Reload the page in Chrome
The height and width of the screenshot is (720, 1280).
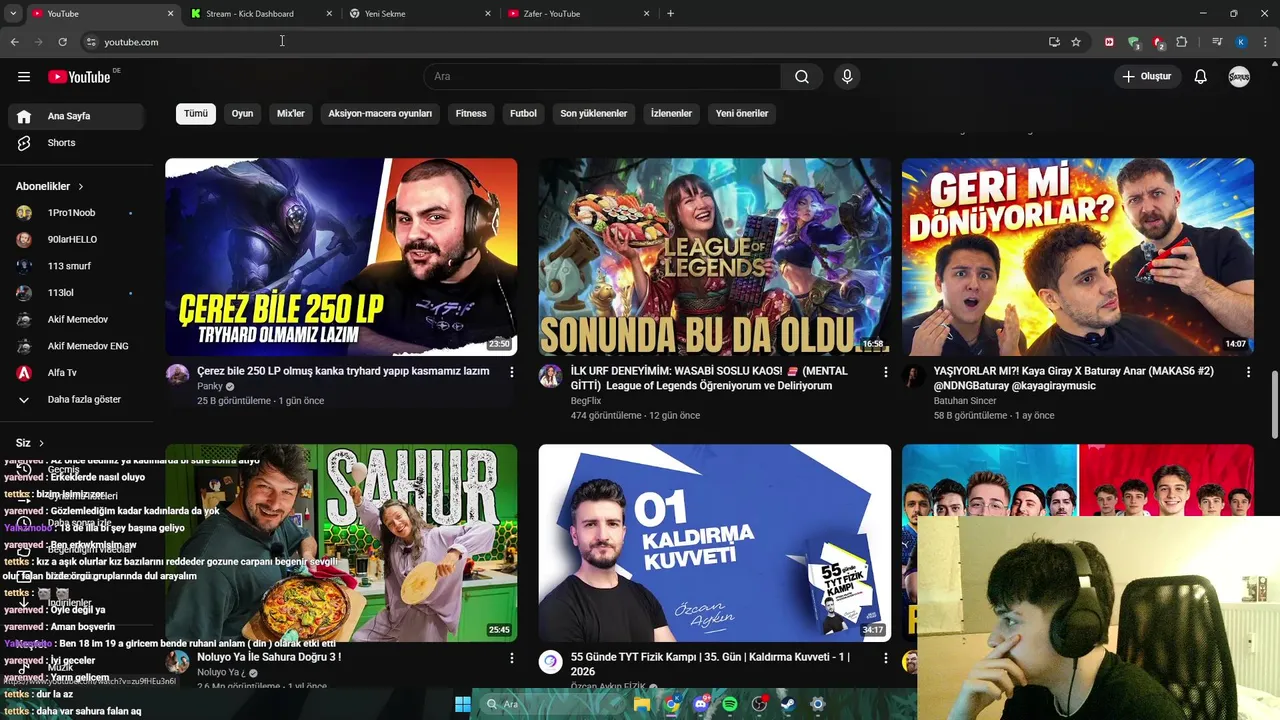click(x=62, y=42)
